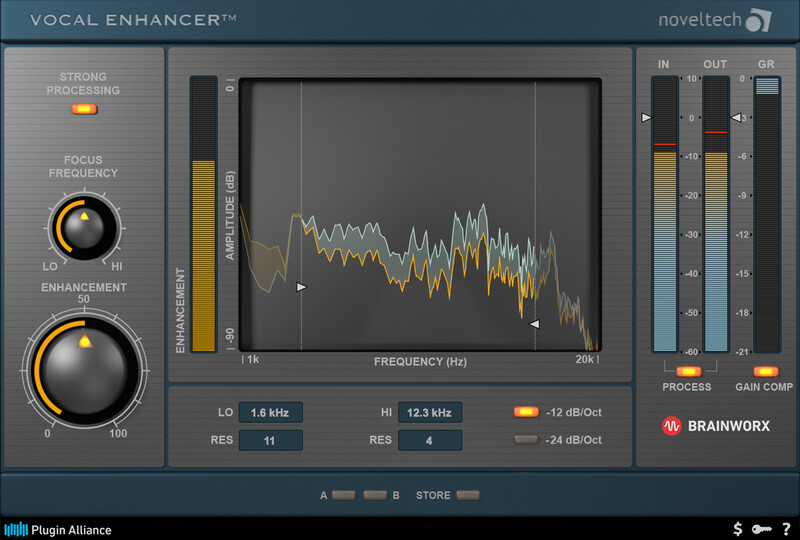Click the question mark help icon
The height and width of the screenshot is (540, 800).
point(786,529)
